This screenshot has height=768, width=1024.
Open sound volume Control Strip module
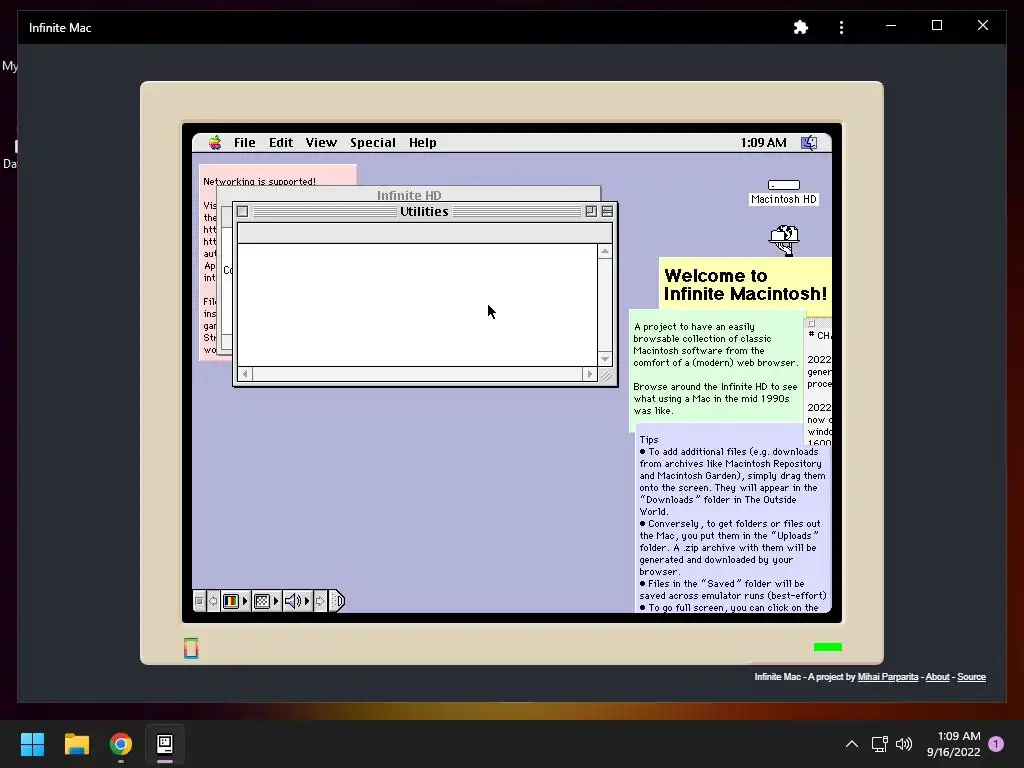point(293,601)
